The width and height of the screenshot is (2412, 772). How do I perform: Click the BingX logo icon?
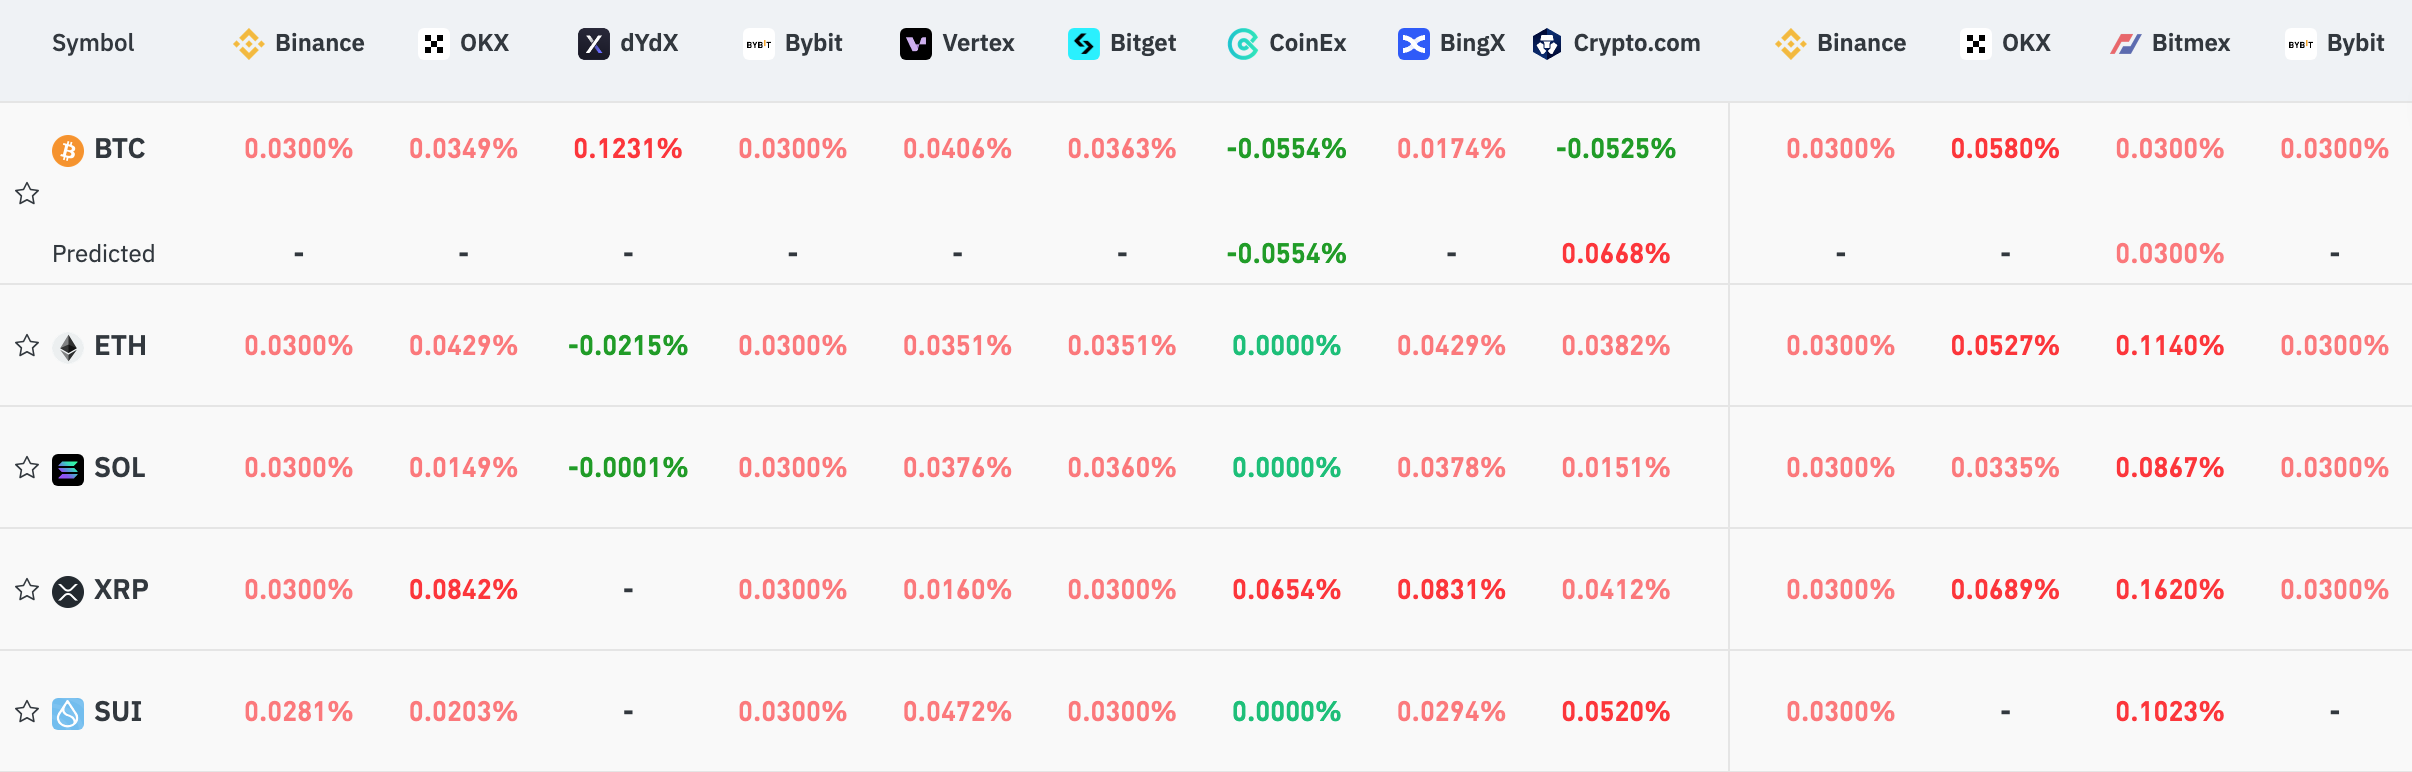coord(1413,44)
